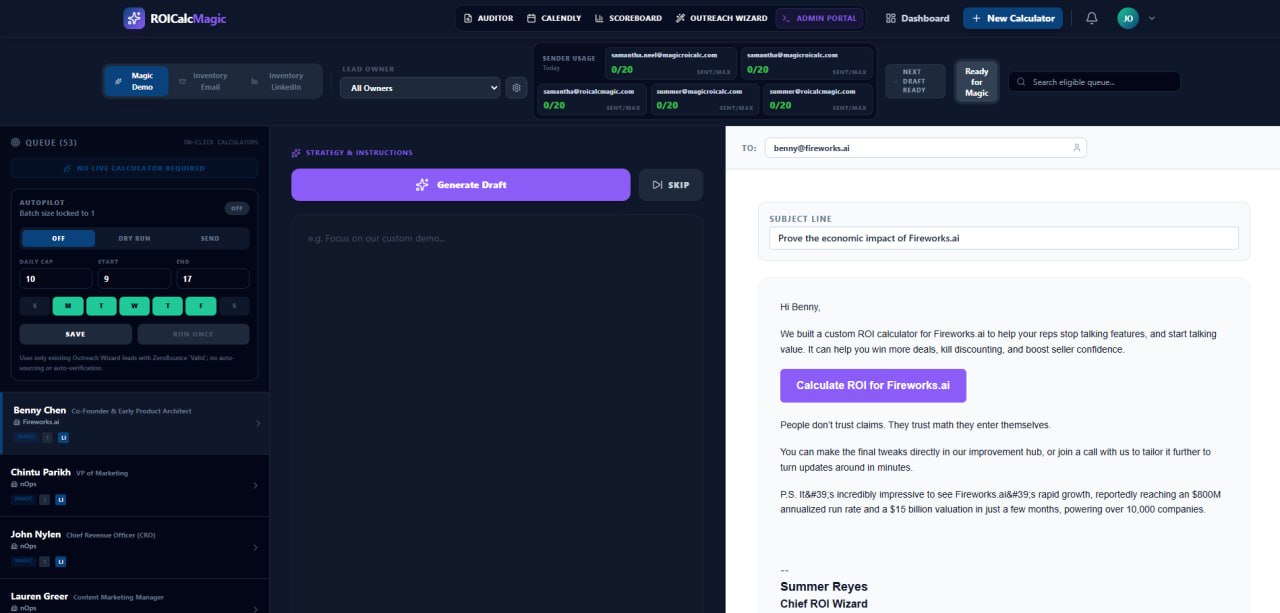
Task: Click the summer@roicalcmagic.com sender card
Action: pyautogui.click(x=818, y=99)
